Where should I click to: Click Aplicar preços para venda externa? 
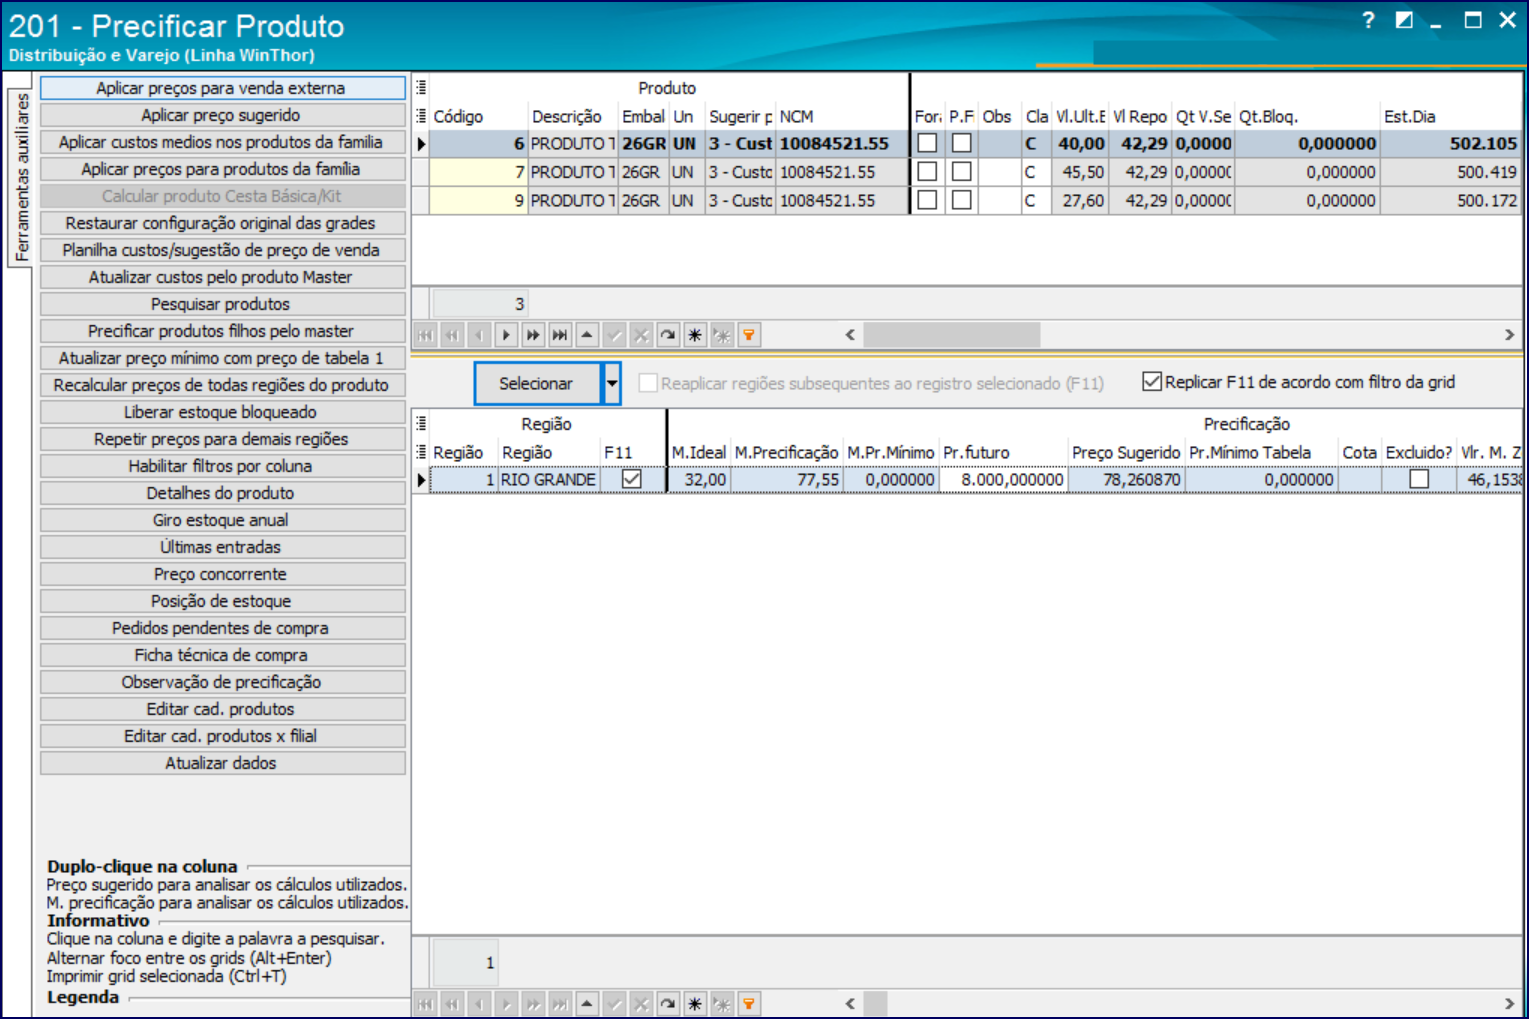pyautogui.click(x=222, y=88)
